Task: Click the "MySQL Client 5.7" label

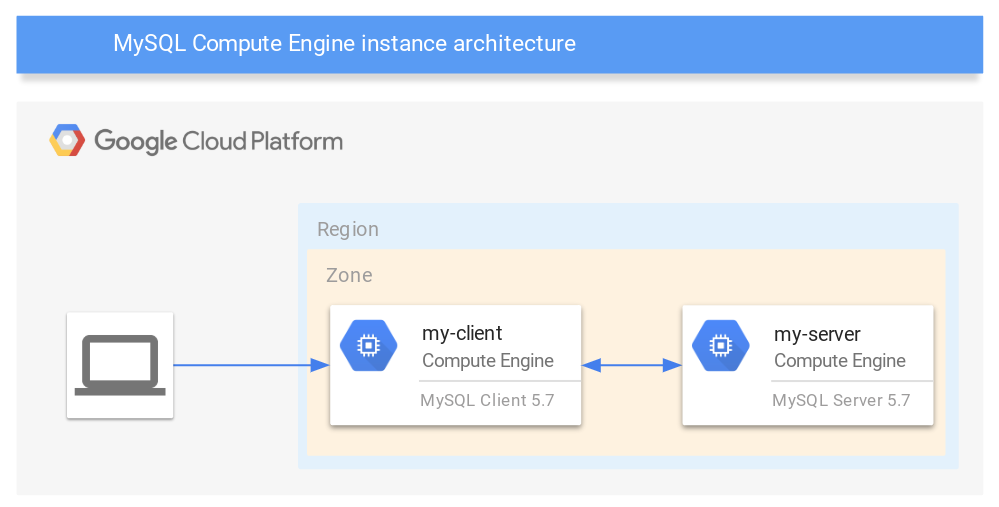Action: [487, 401]
